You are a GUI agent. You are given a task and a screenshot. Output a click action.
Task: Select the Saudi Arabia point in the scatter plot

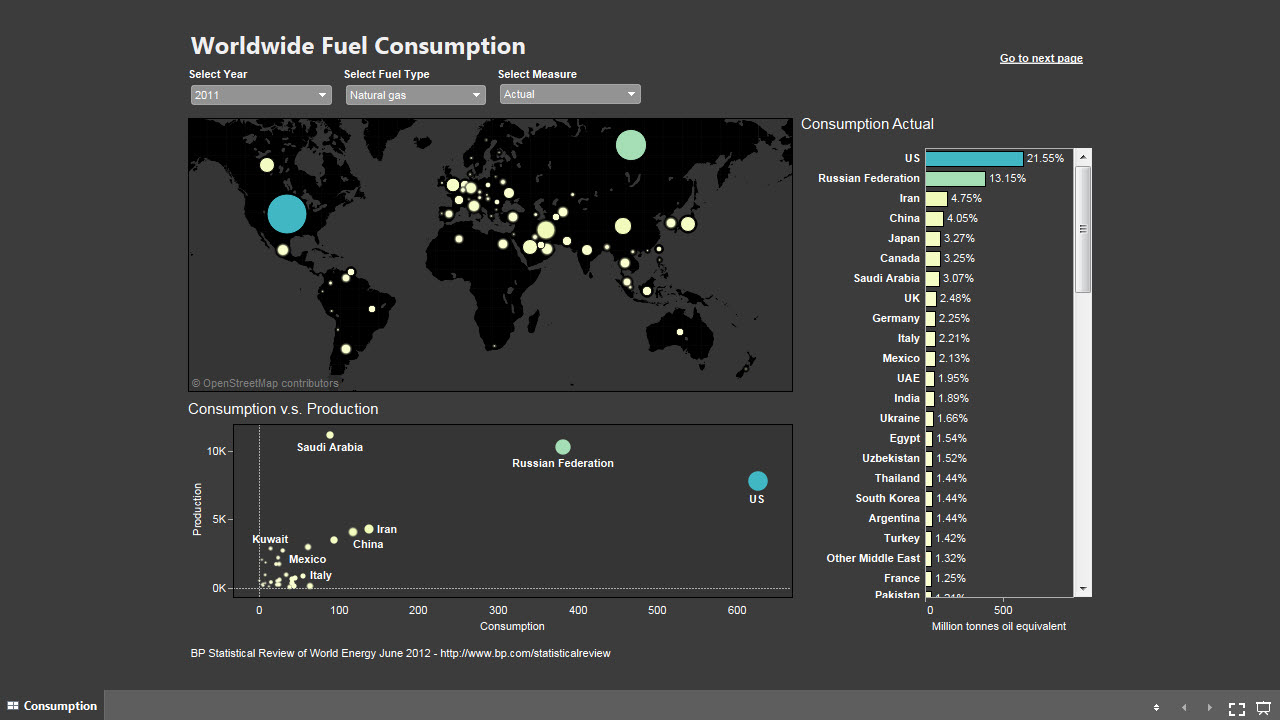tap(330, 435)
